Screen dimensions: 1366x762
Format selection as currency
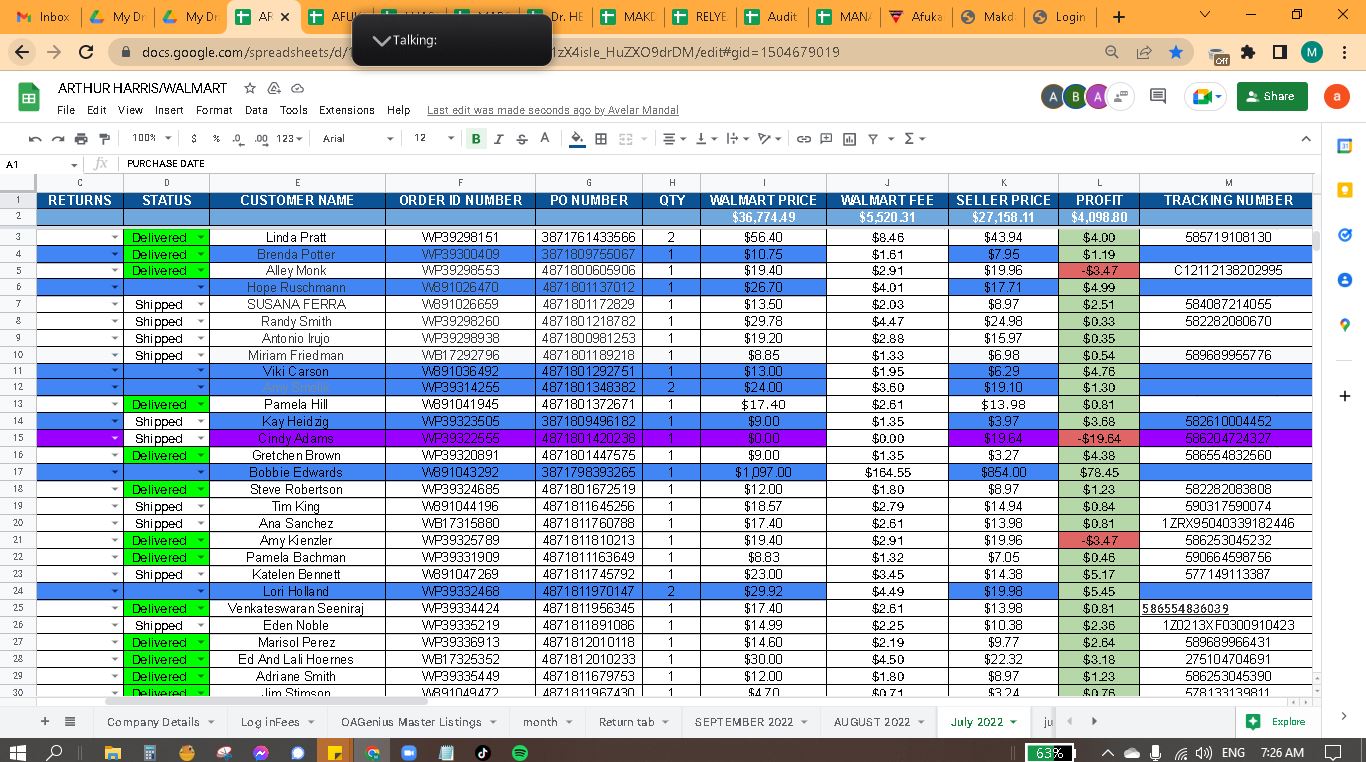pos(193,139)
